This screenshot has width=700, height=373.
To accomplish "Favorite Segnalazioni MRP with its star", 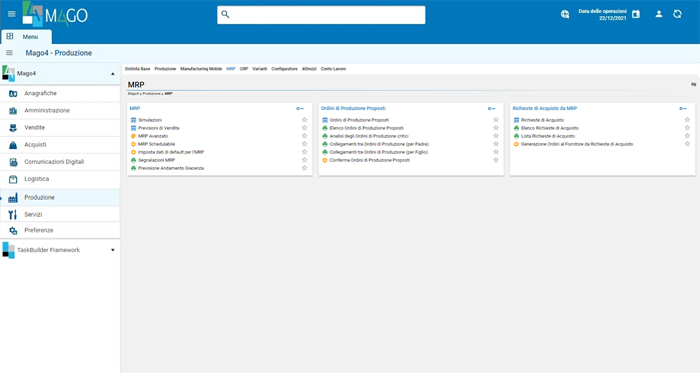I will tap(304, 160).
